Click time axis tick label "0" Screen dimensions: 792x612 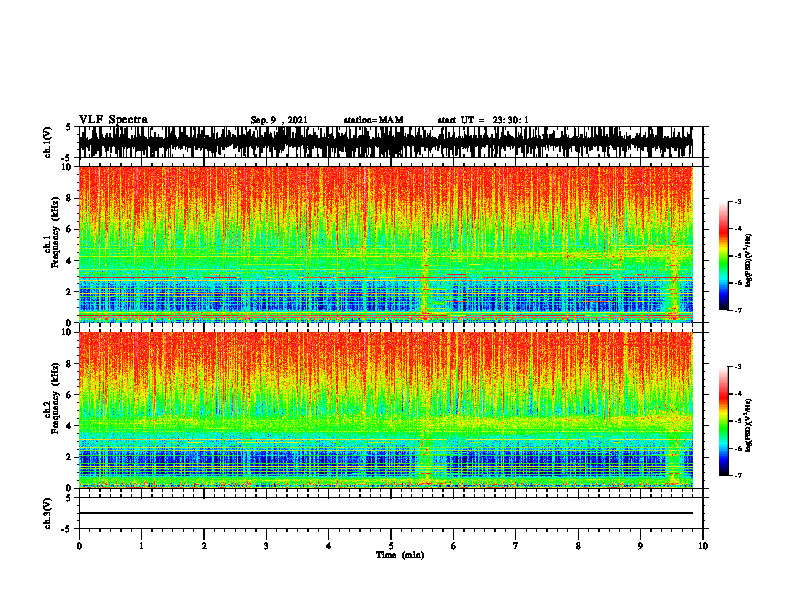(79, 546)
